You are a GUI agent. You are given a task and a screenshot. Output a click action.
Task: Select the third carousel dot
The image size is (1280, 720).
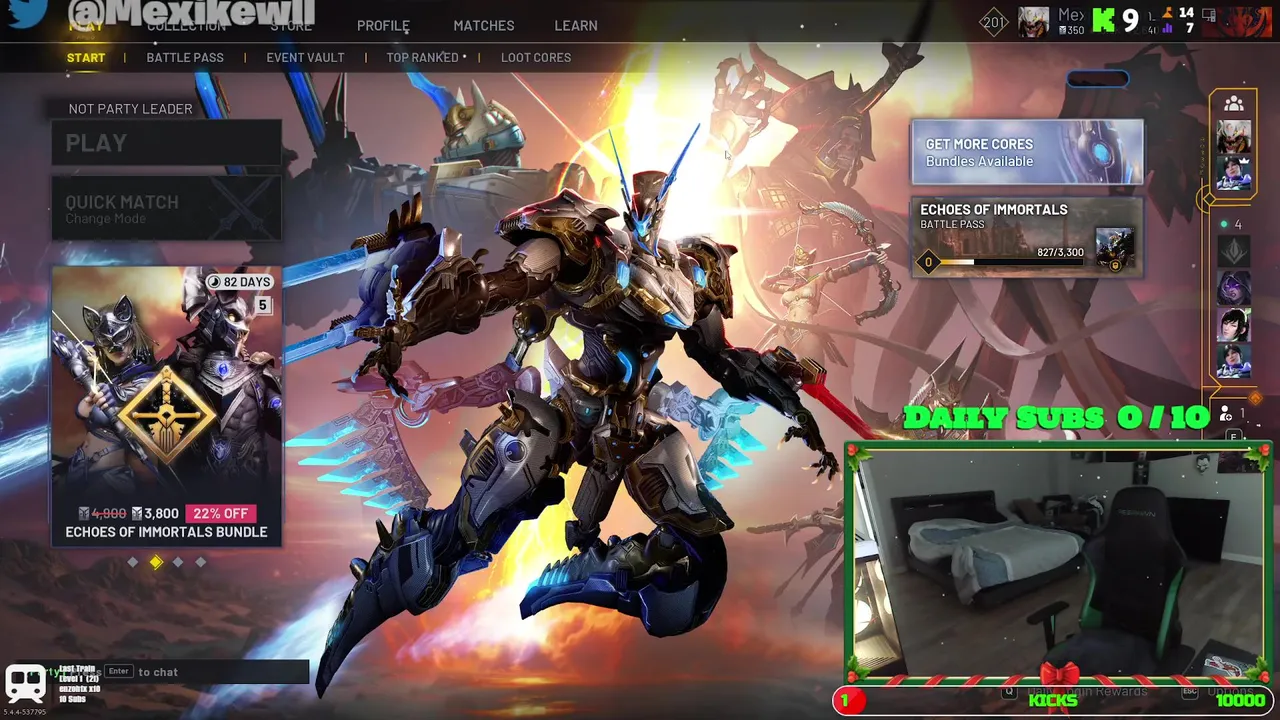tap(178, 562)
